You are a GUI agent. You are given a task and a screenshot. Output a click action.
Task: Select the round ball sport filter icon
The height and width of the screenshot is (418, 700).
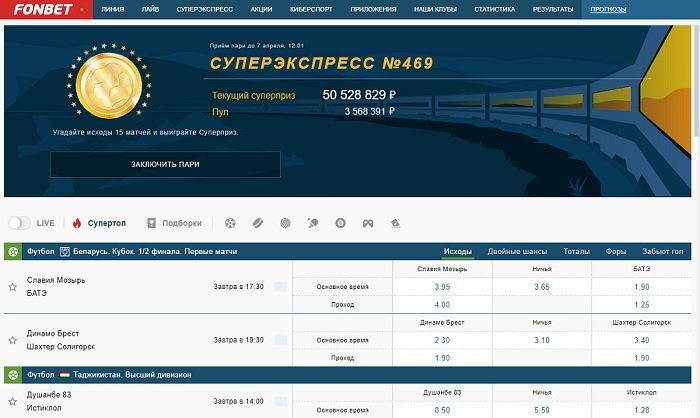340,223
